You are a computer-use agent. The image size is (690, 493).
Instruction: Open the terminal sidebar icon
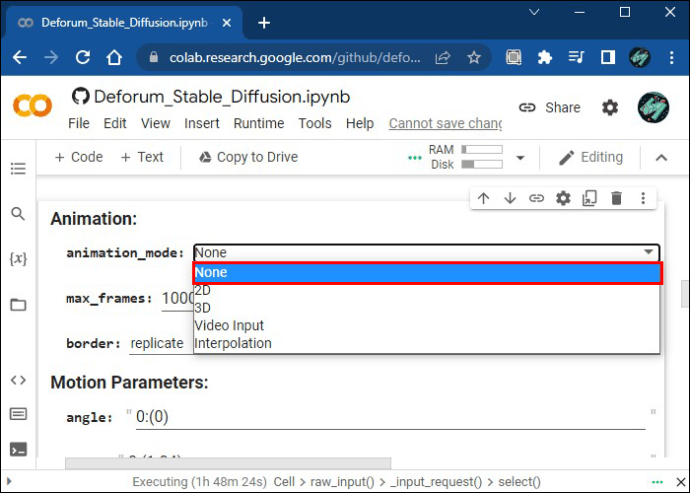tap(18, 449)
